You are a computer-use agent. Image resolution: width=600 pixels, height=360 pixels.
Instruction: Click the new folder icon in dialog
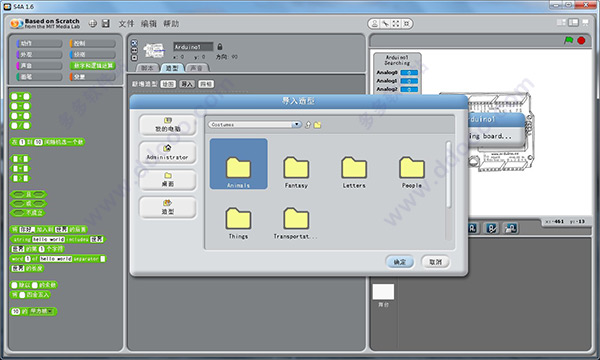pyautogui.click(x=318, y=125)
